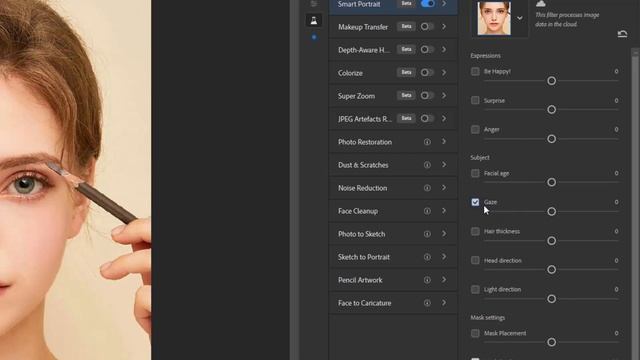Uncheck the Gaze checkbox

[475, 202]
